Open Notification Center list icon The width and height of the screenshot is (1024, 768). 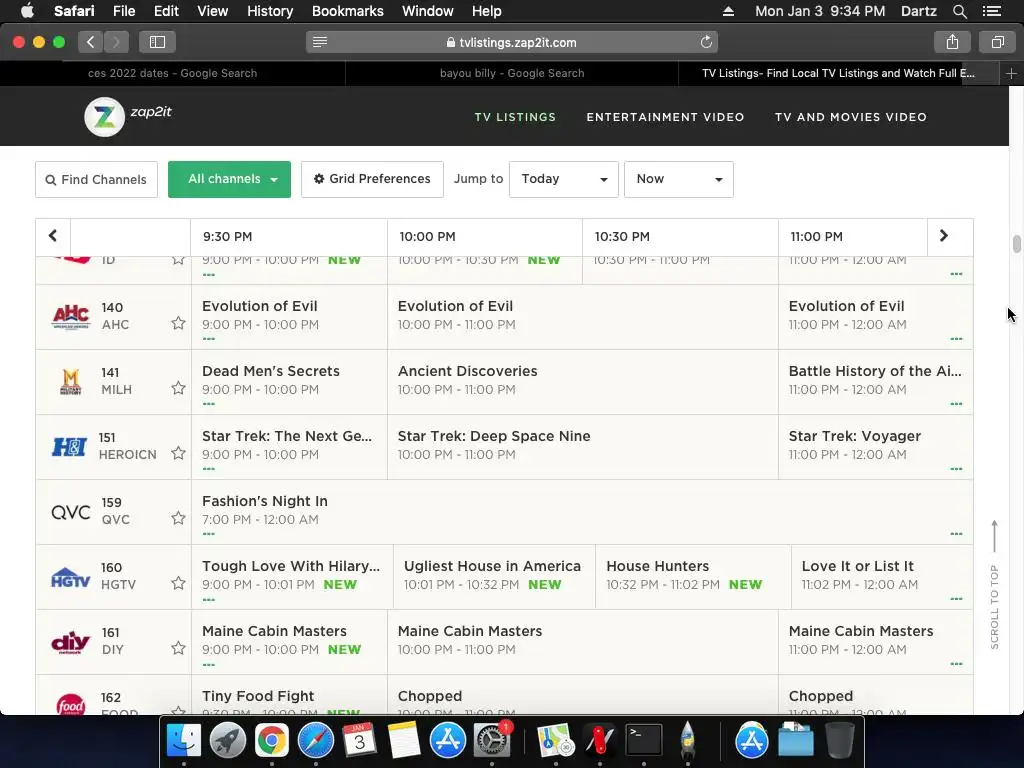click(991, 11)
